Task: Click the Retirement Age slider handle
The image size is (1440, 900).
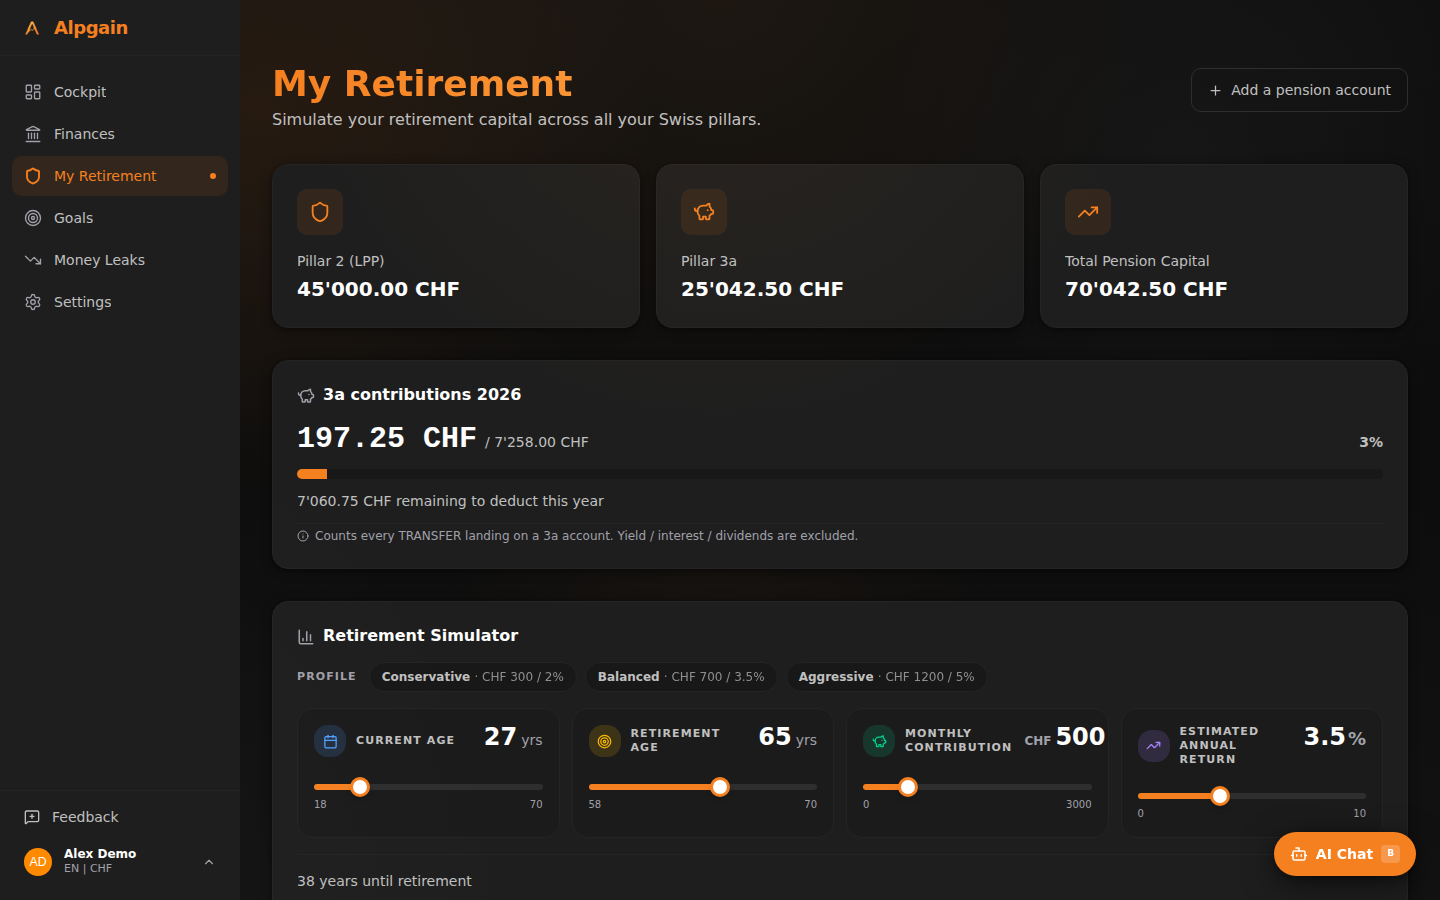Action: click(x=720, y=787)
